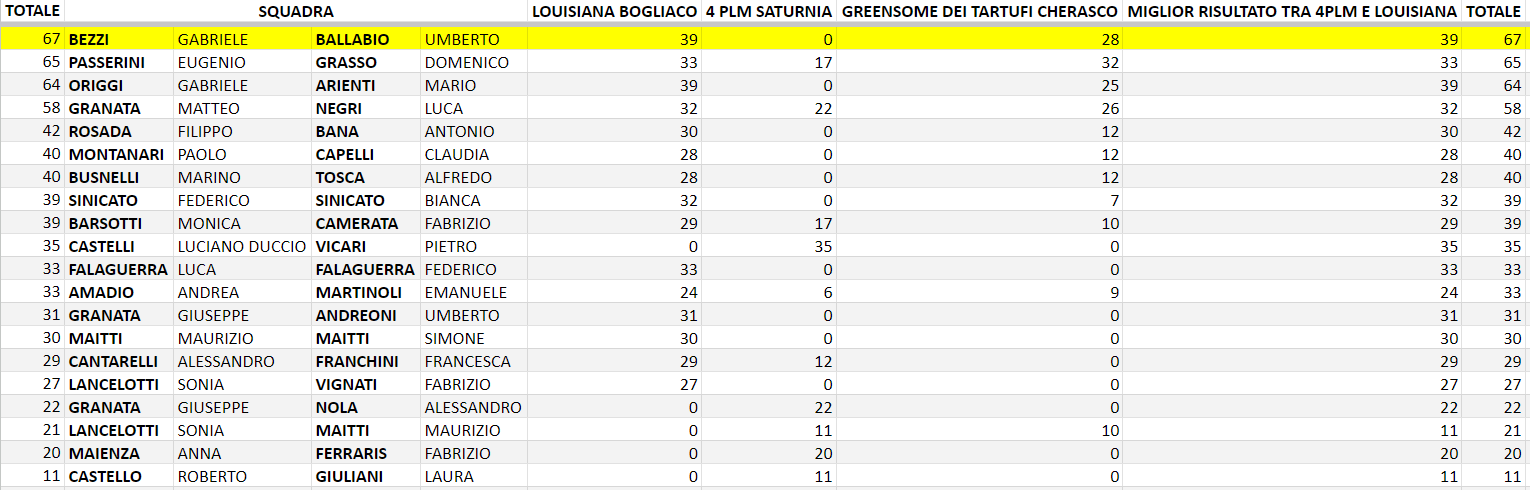Click the SQUADRA column header
This screenshot has width=1530, height=490.
pyautogui.click(x=295, y=11)
